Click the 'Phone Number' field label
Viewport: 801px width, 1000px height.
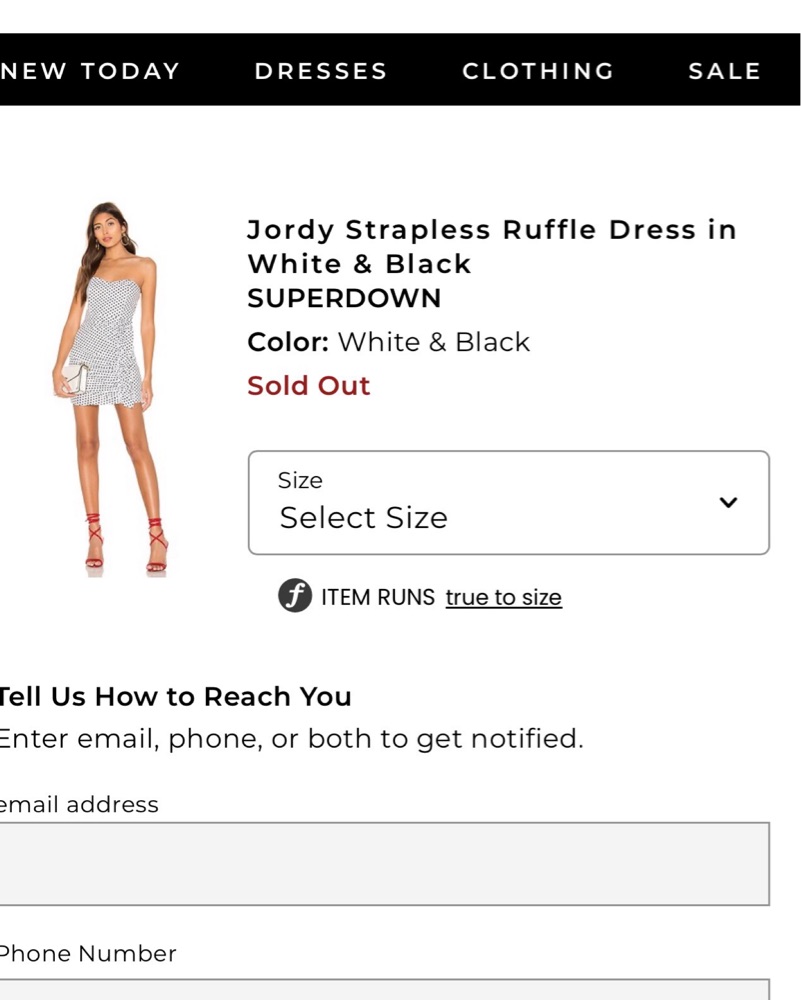(88, 953)
